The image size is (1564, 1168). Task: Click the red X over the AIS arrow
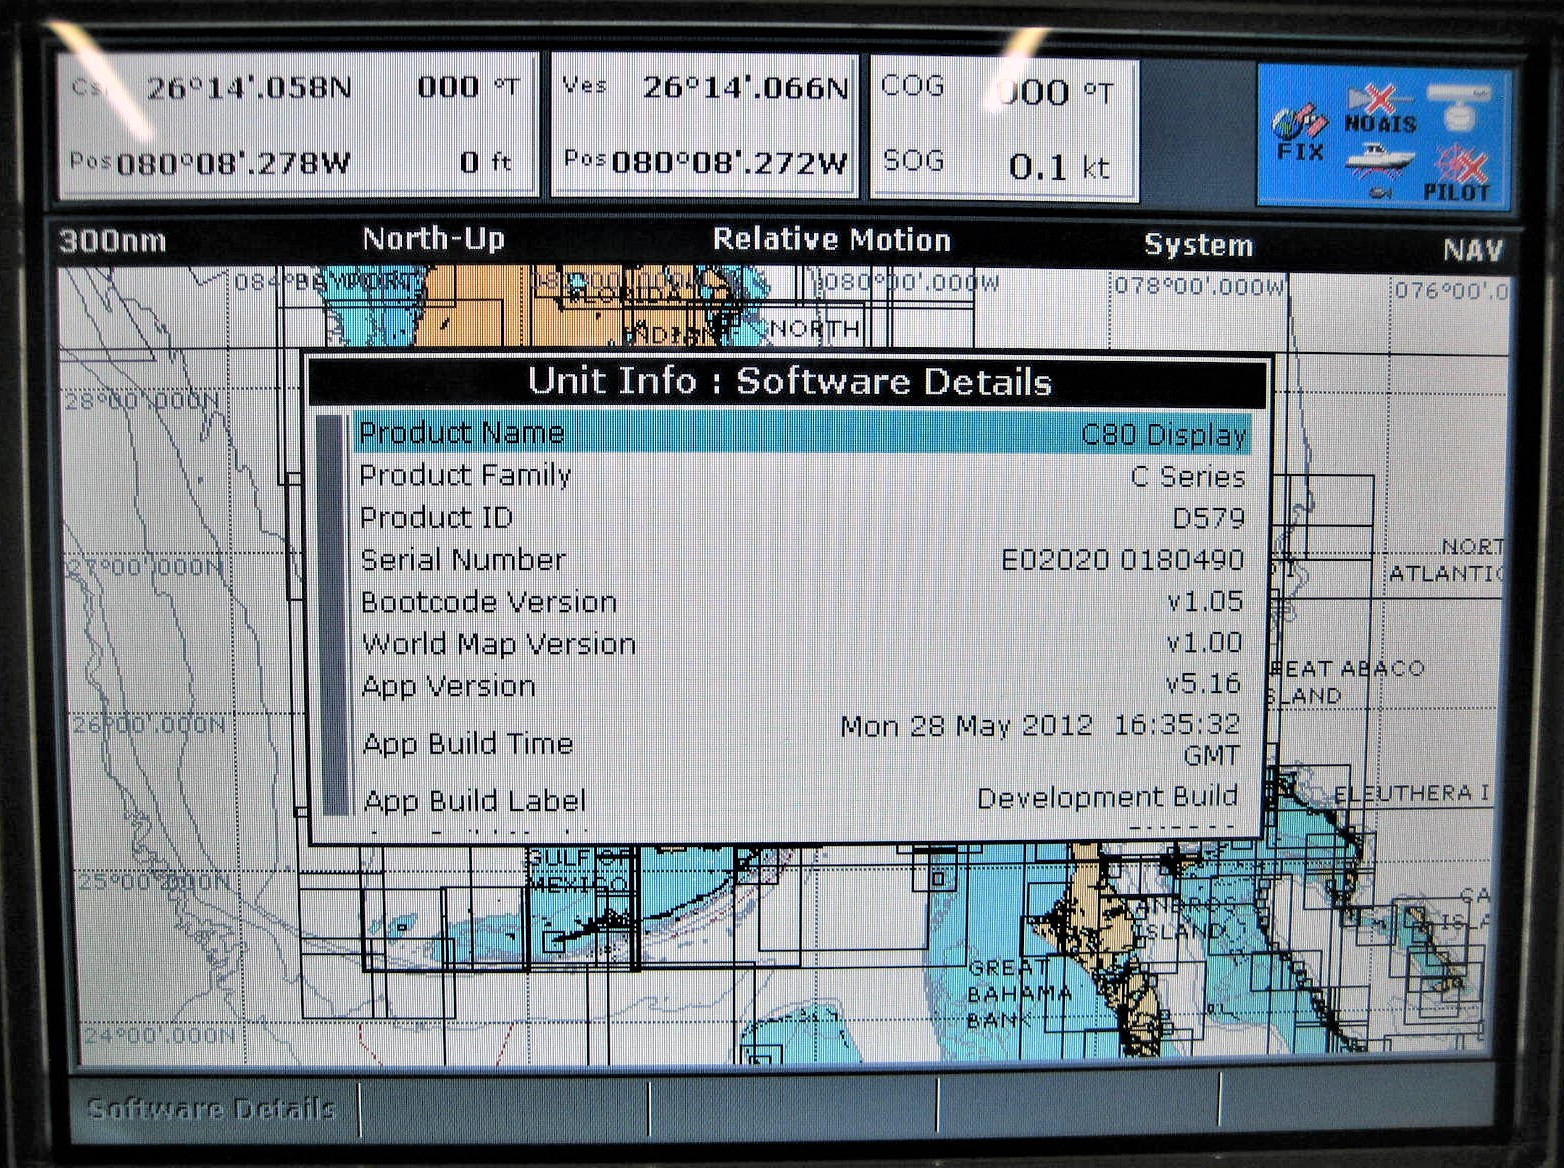(1381, 97)
